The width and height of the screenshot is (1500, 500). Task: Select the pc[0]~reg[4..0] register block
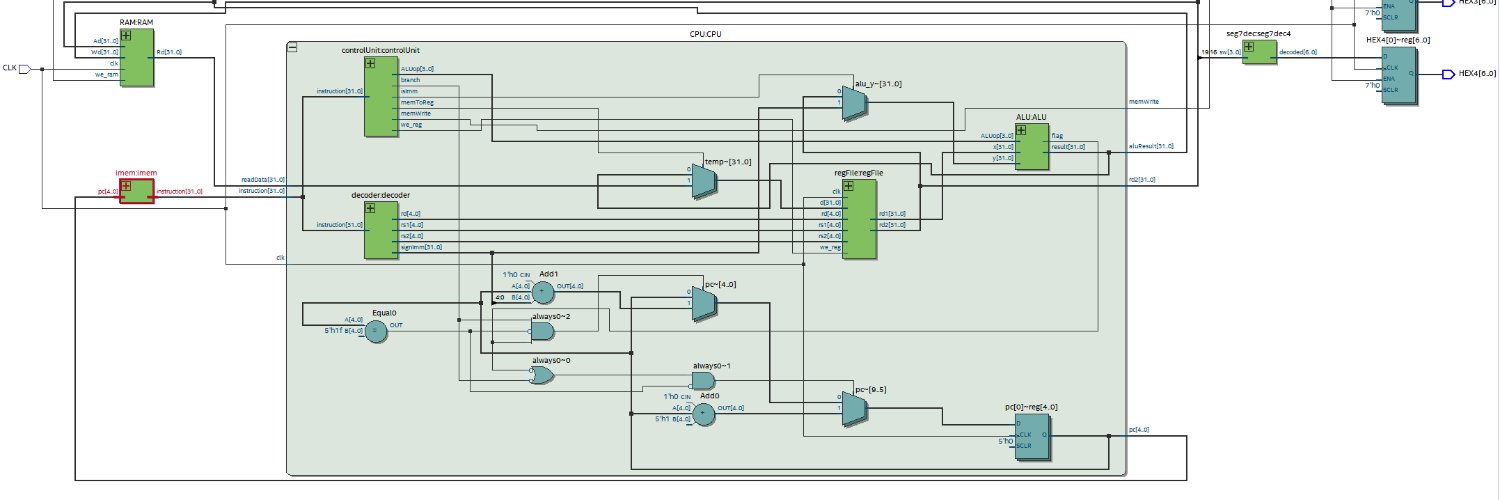tap(1033, 436)
